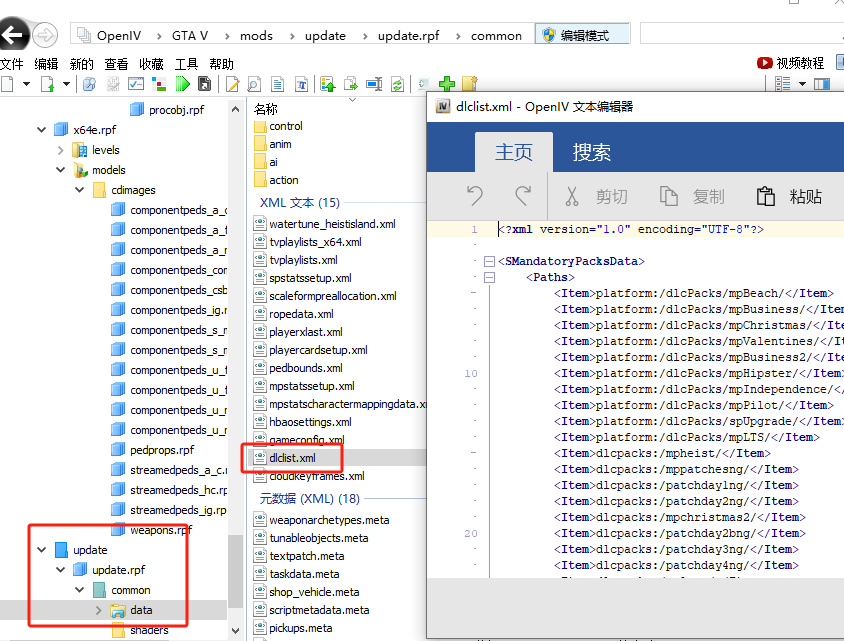The image size is (844, 641).
Task: Open the search tool with magnifier cube icon
Action: [89, 84]
